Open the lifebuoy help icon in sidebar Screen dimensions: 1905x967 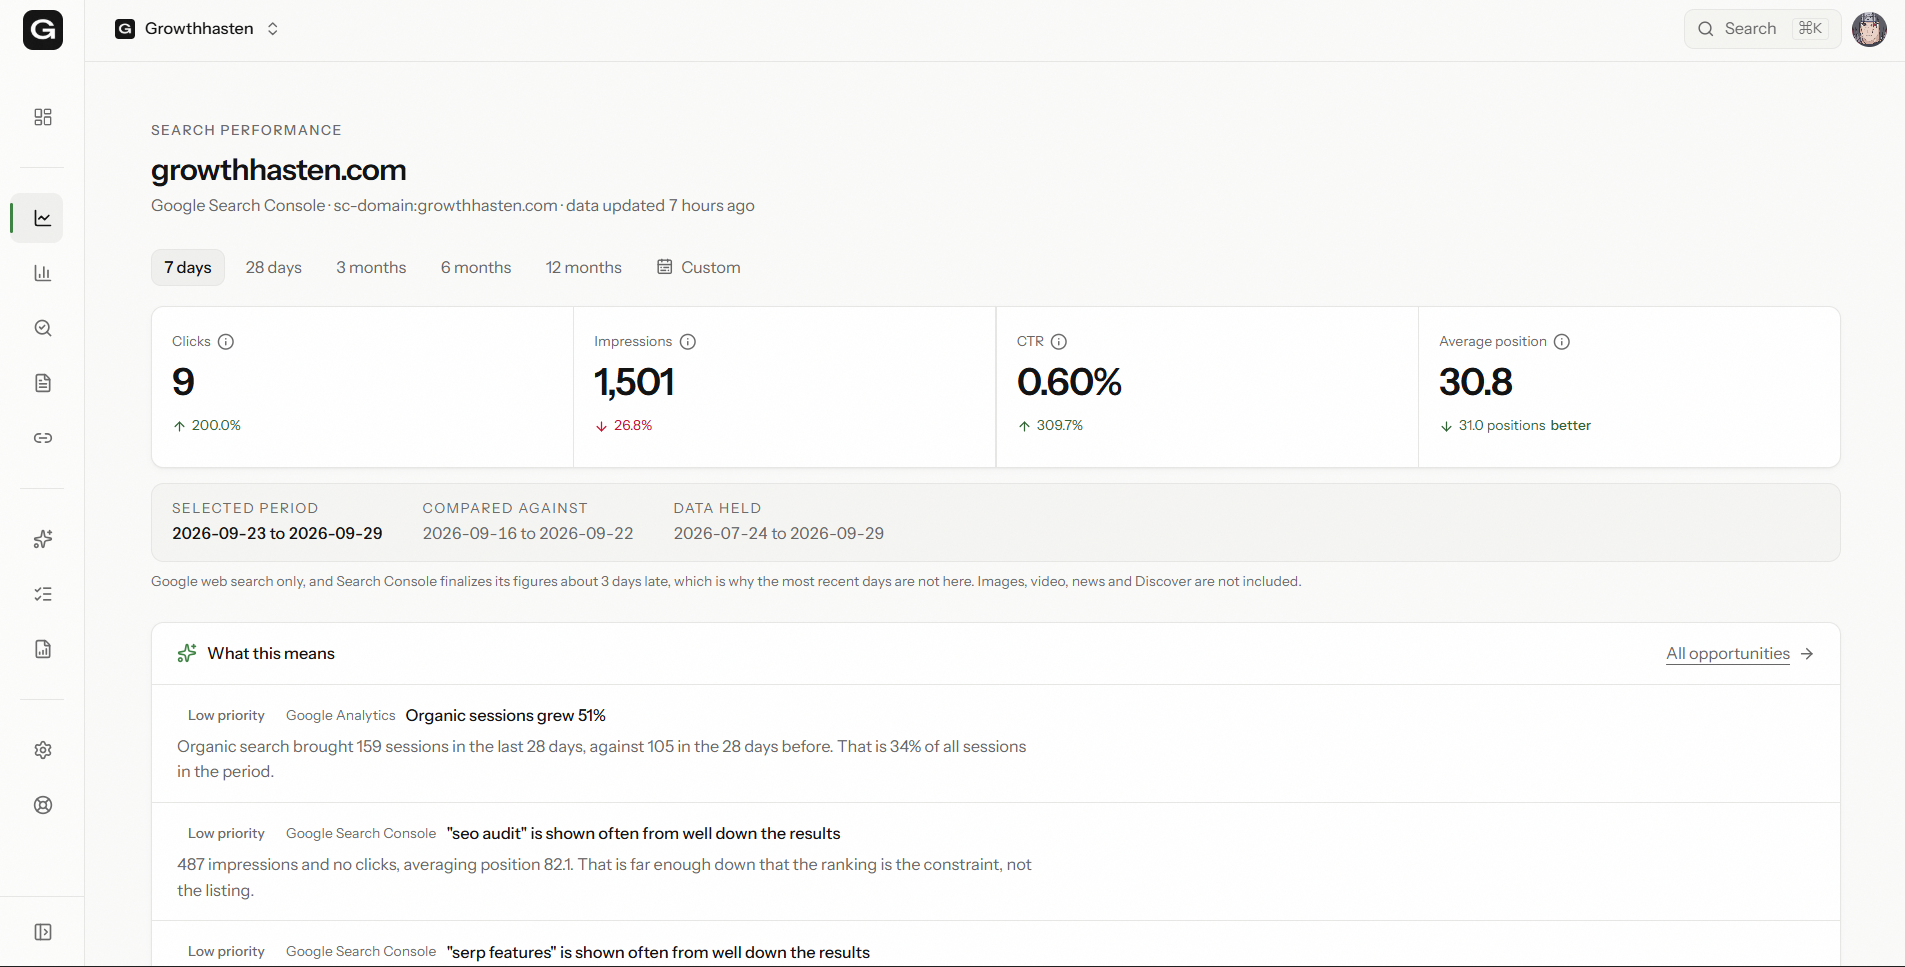(43, 805)
